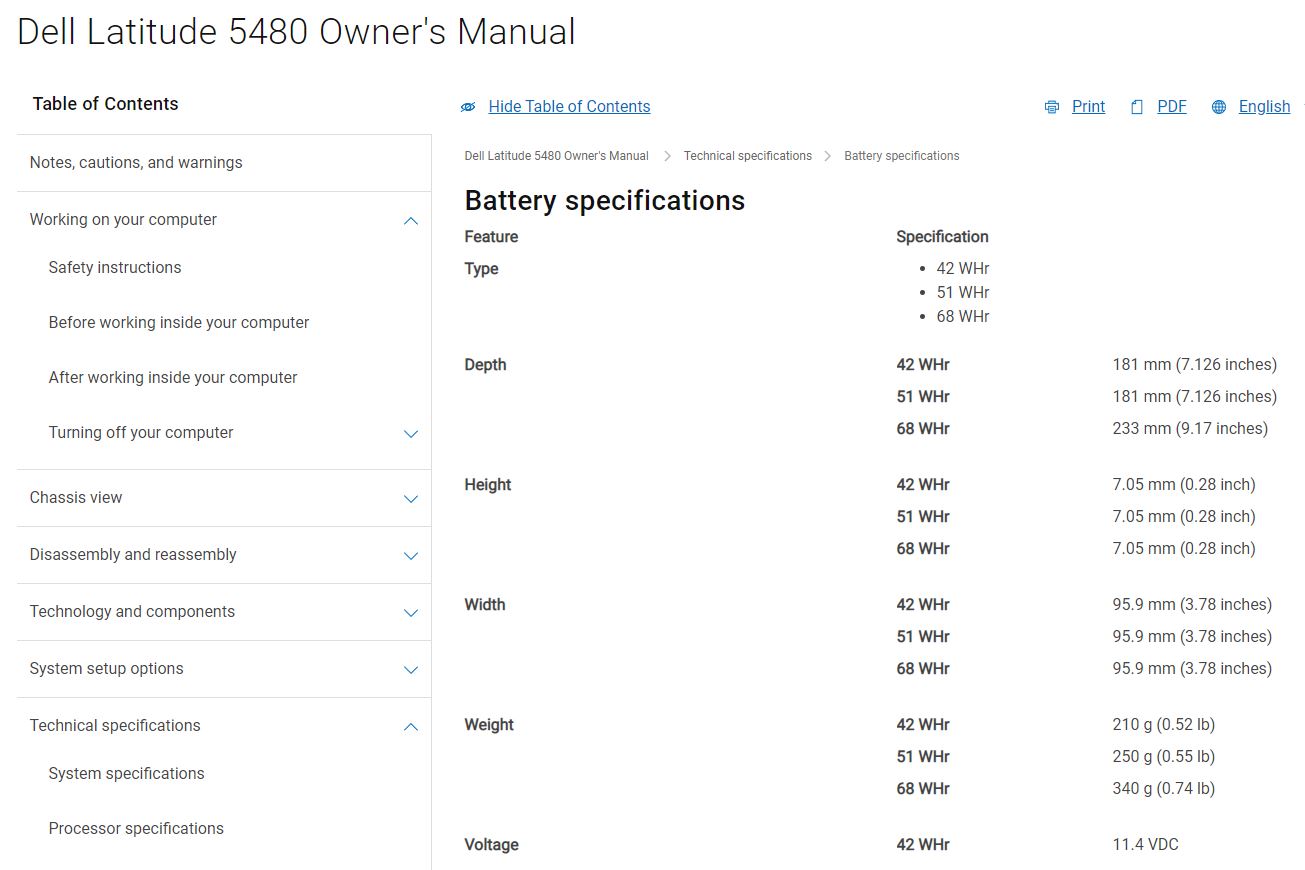Click the Feature column header
The image size is (1305, 870).
[x=491, y=237]
